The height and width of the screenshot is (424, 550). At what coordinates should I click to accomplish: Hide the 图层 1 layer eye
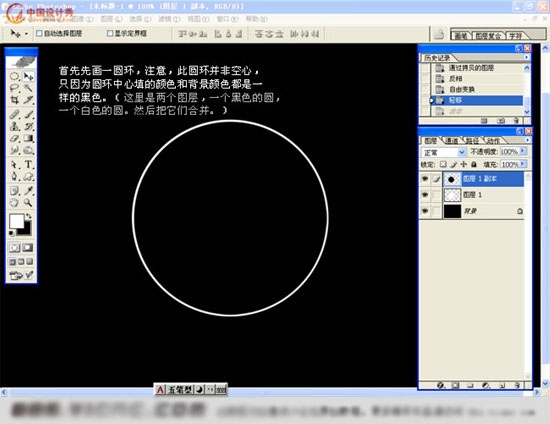click(425, 194)
